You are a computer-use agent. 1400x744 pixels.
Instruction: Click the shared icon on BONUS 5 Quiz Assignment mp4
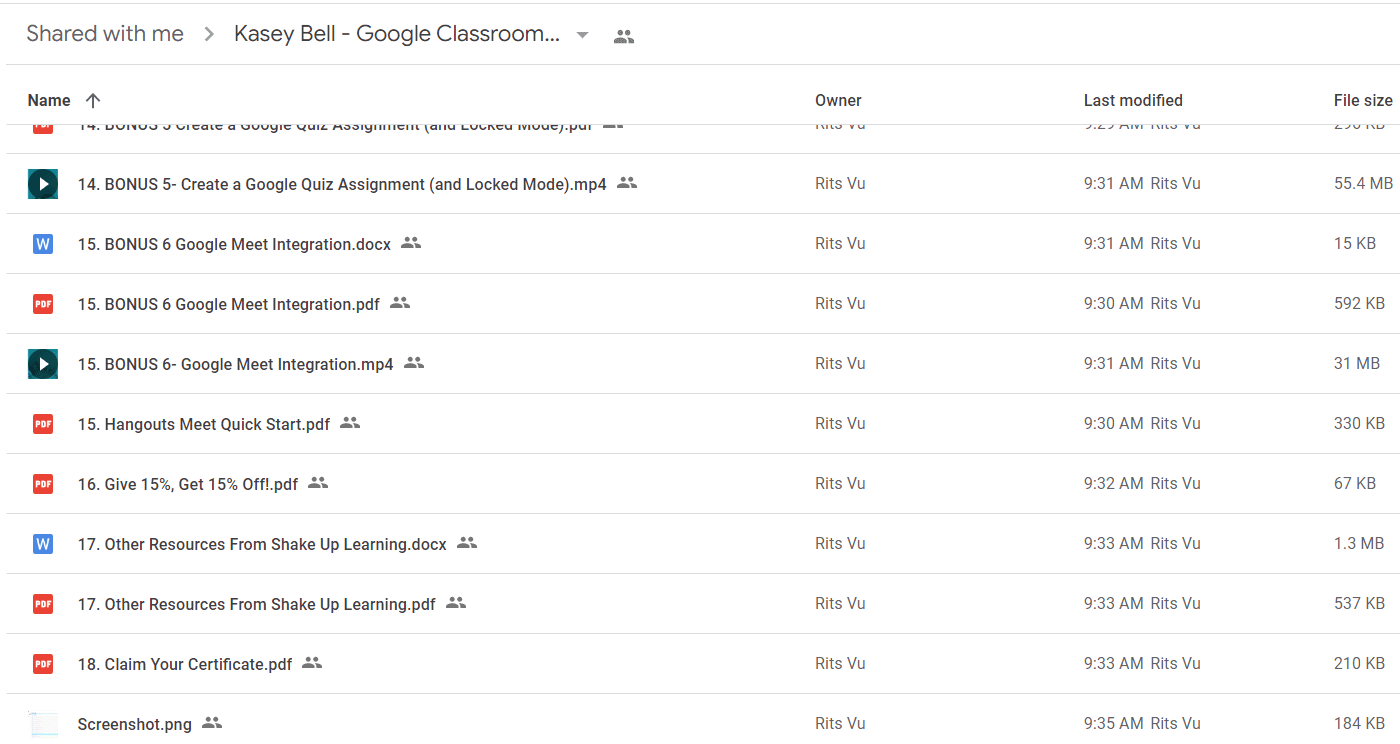[x=627, y=183]
